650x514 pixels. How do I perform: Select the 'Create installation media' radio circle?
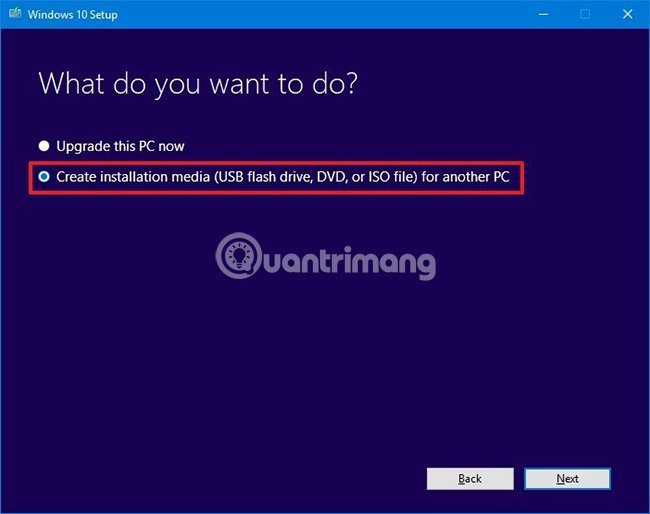coord(44,177)
